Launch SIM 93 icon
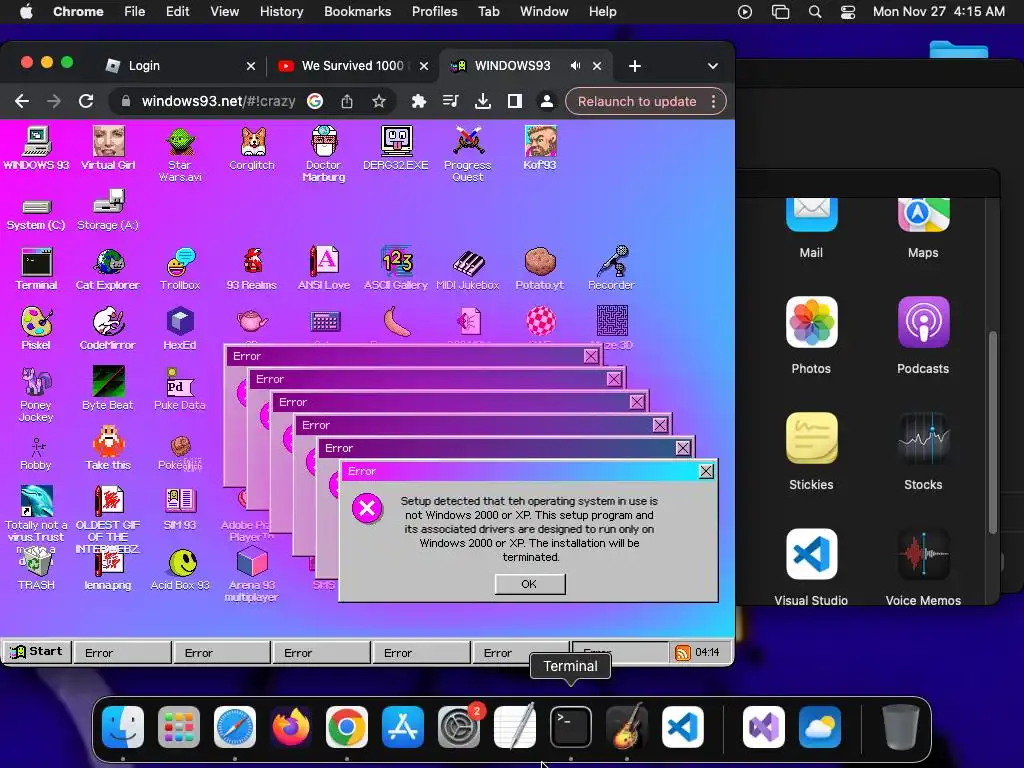Image resolution: width=1024 pixels, height=768 pixels. pyautogui.click(x=180, y=509)
